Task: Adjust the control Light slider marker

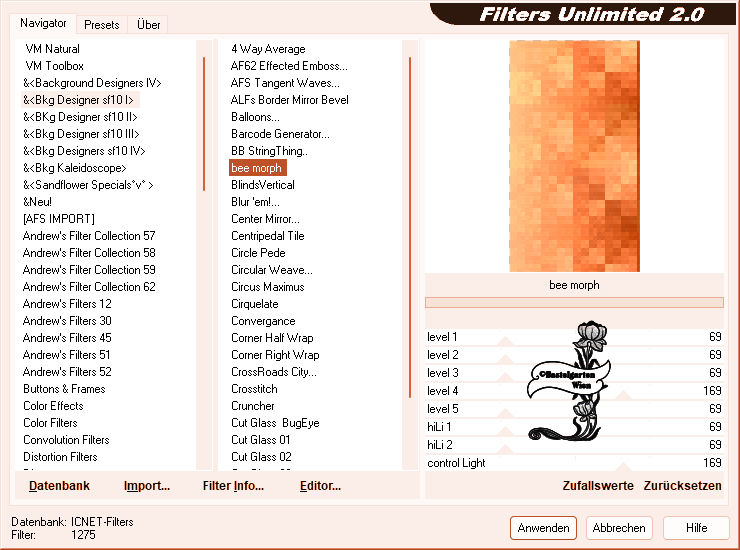Action: (623, 467)
